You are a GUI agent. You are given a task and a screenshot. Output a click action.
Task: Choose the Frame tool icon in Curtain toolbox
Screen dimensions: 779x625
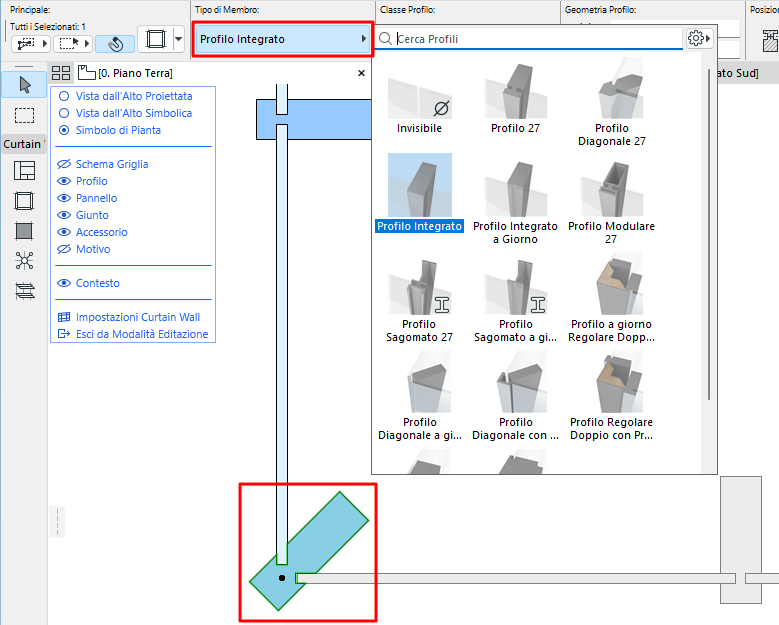pyautogui.click(x=24, y=201)
